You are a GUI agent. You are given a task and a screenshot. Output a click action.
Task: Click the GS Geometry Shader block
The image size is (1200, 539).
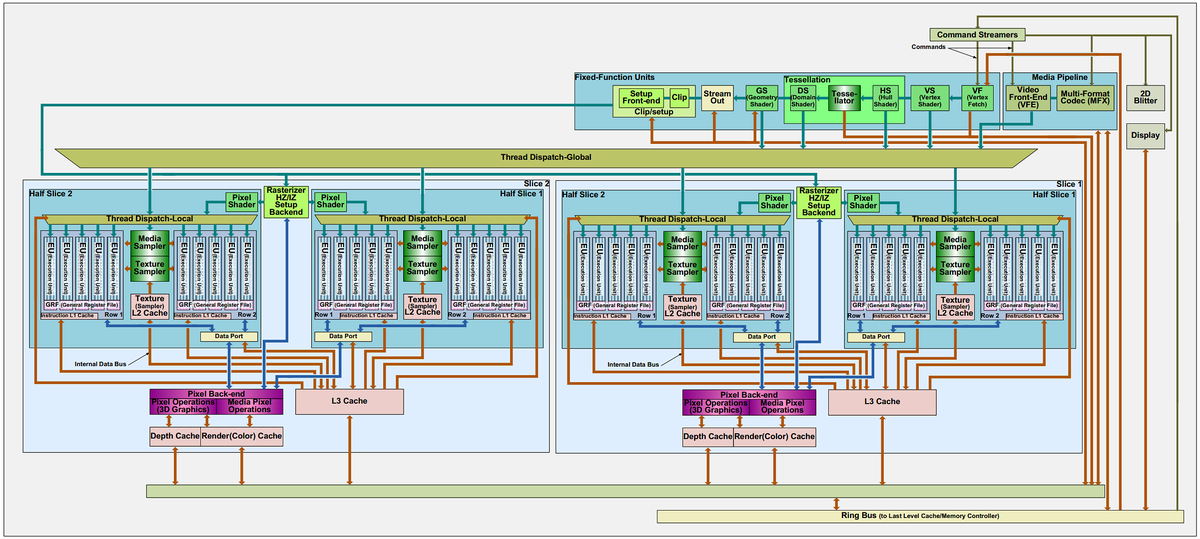(762, 97)
